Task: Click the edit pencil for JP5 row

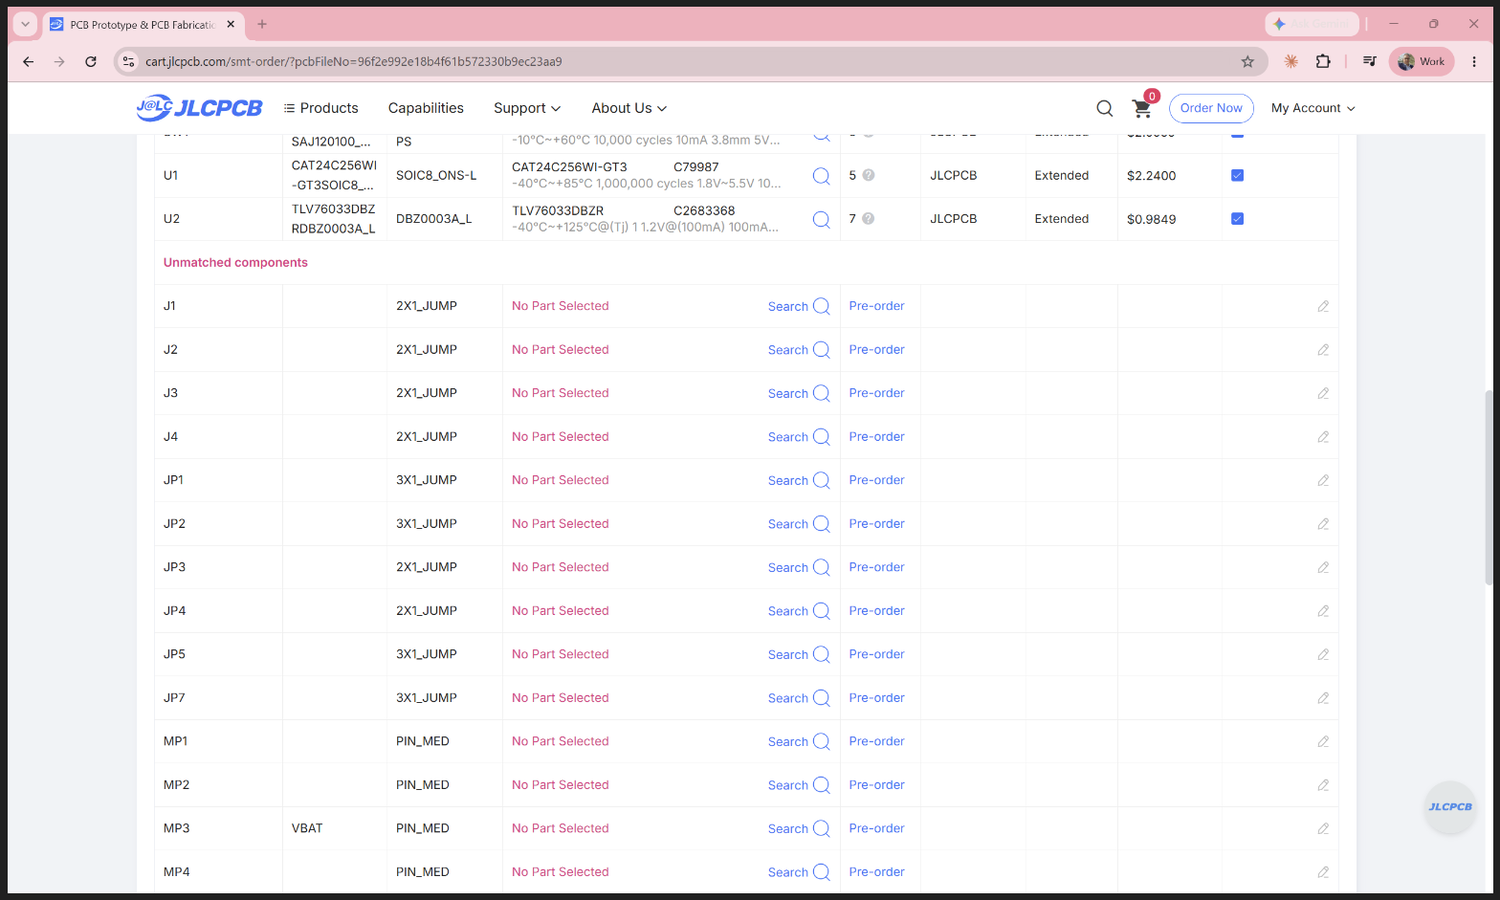Action: pyautogui.click(x=1323, y=654)
